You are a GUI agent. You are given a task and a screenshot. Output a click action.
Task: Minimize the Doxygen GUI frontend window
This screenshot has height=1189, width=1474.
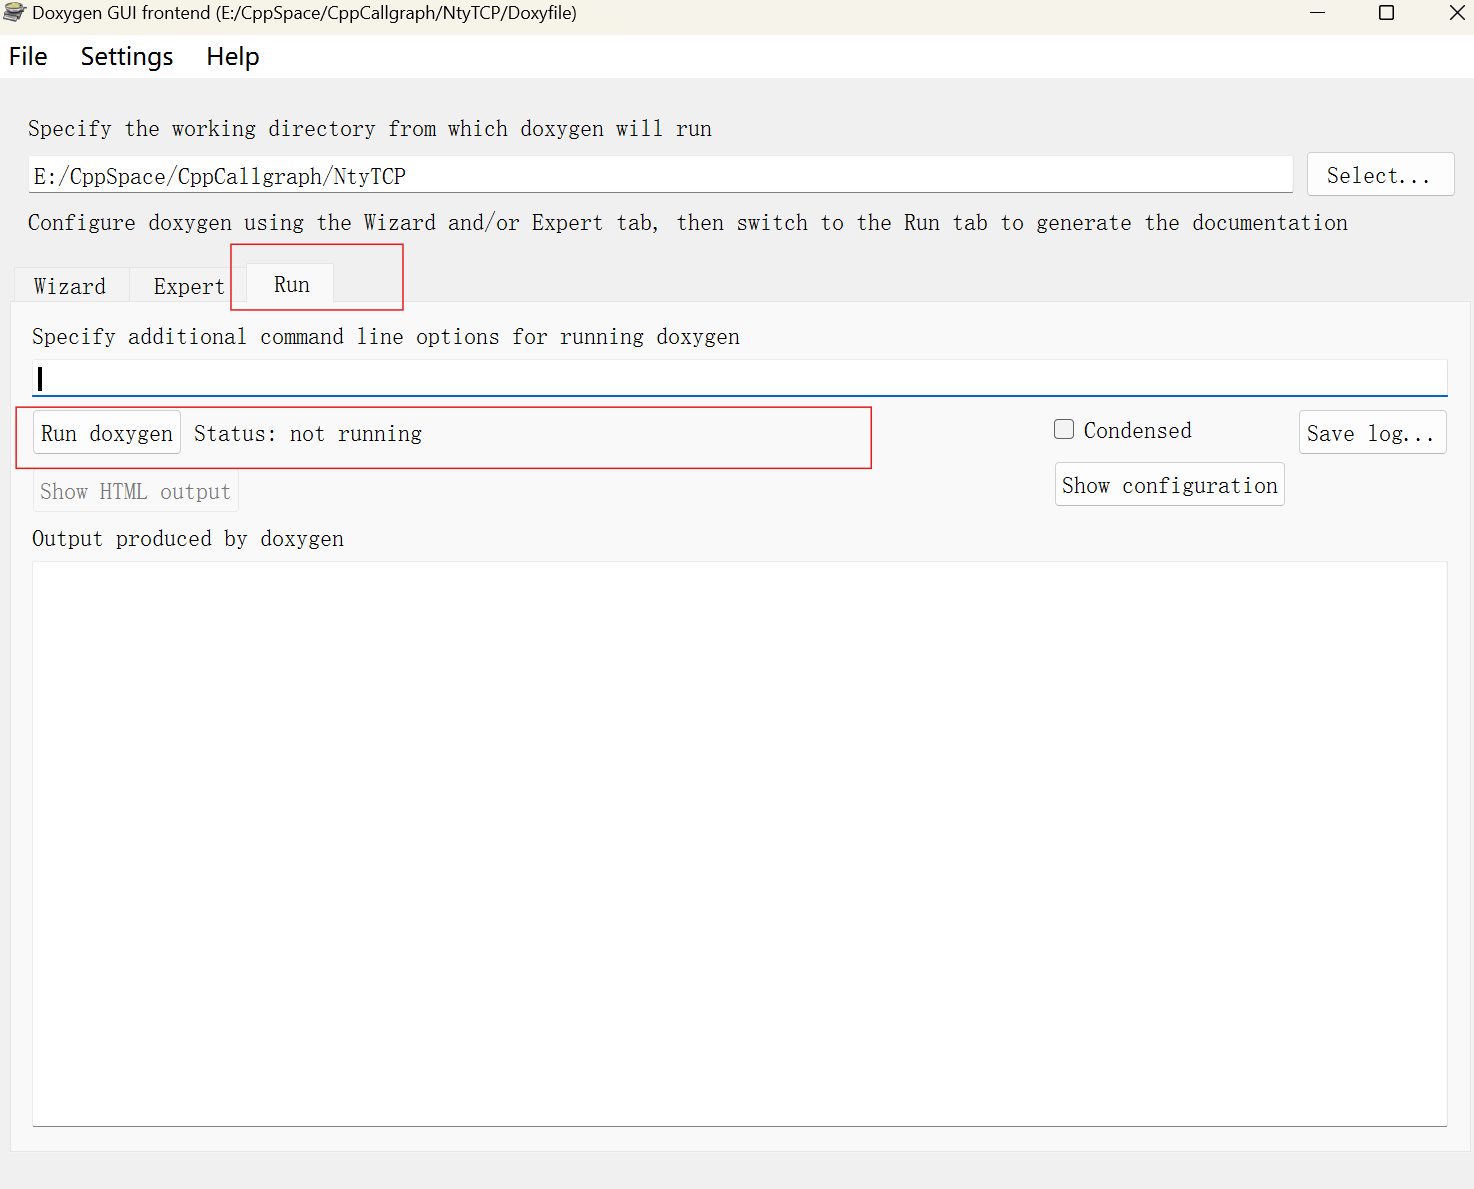click(1317, 13)
